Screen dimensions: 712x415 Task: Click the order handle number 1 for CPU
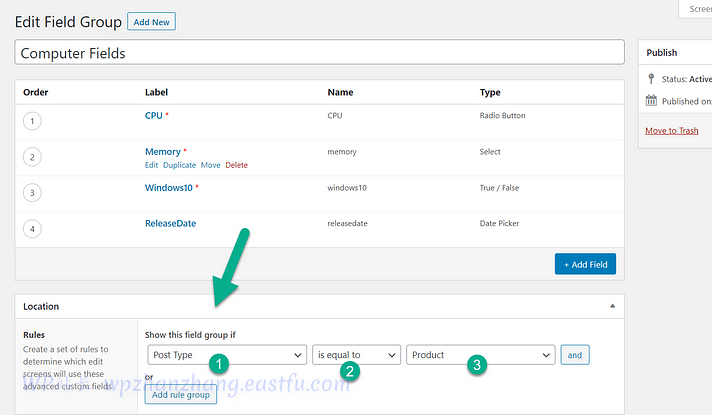click(x=33, y=121)
